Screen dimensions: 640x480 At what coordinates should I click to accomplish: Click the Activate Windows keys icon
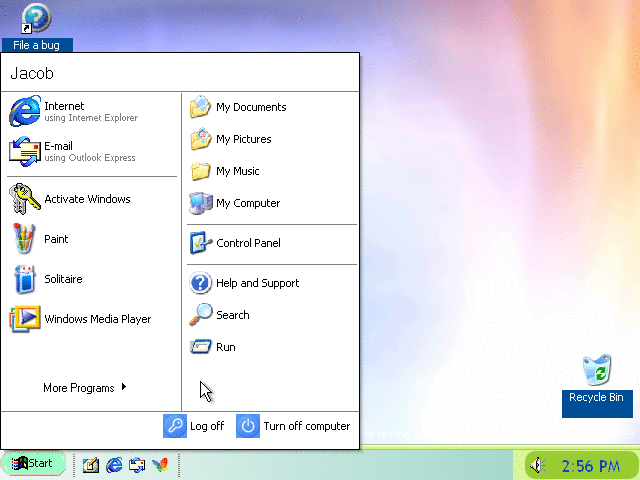(x=24, y=199)
